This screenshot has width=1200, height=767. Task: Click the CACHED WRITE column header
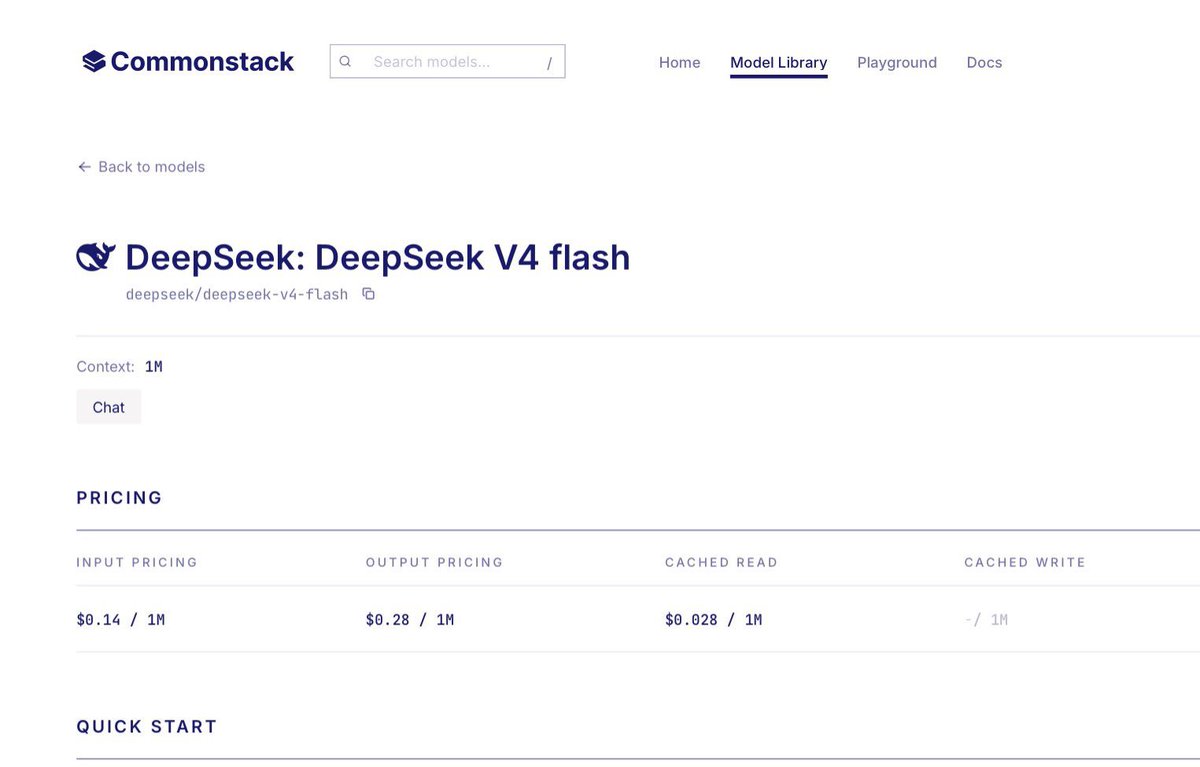click(x=1025, y=562)
